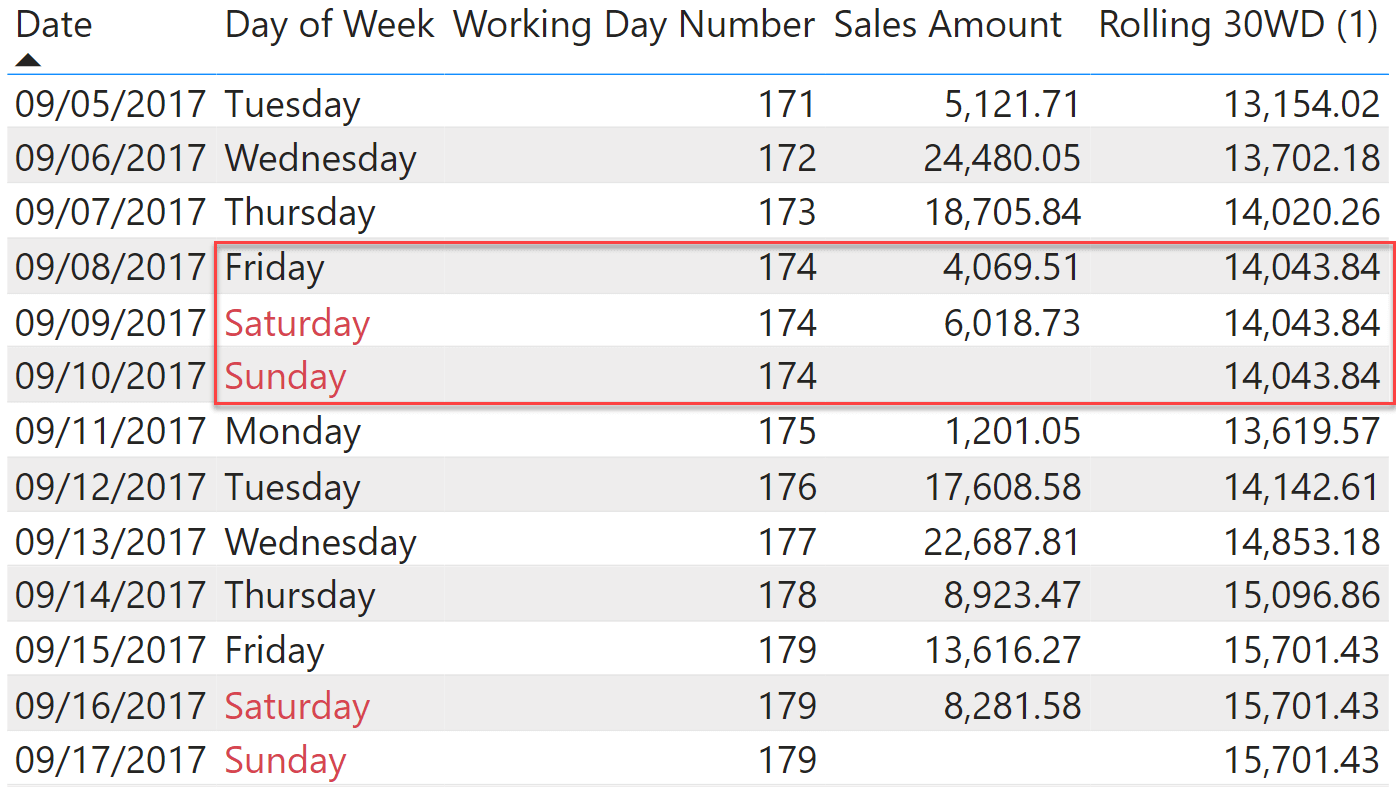Click the empty sales cell for 09/17/2017
The height and width of the screenshot is (787, 1396).
(960, 761)
